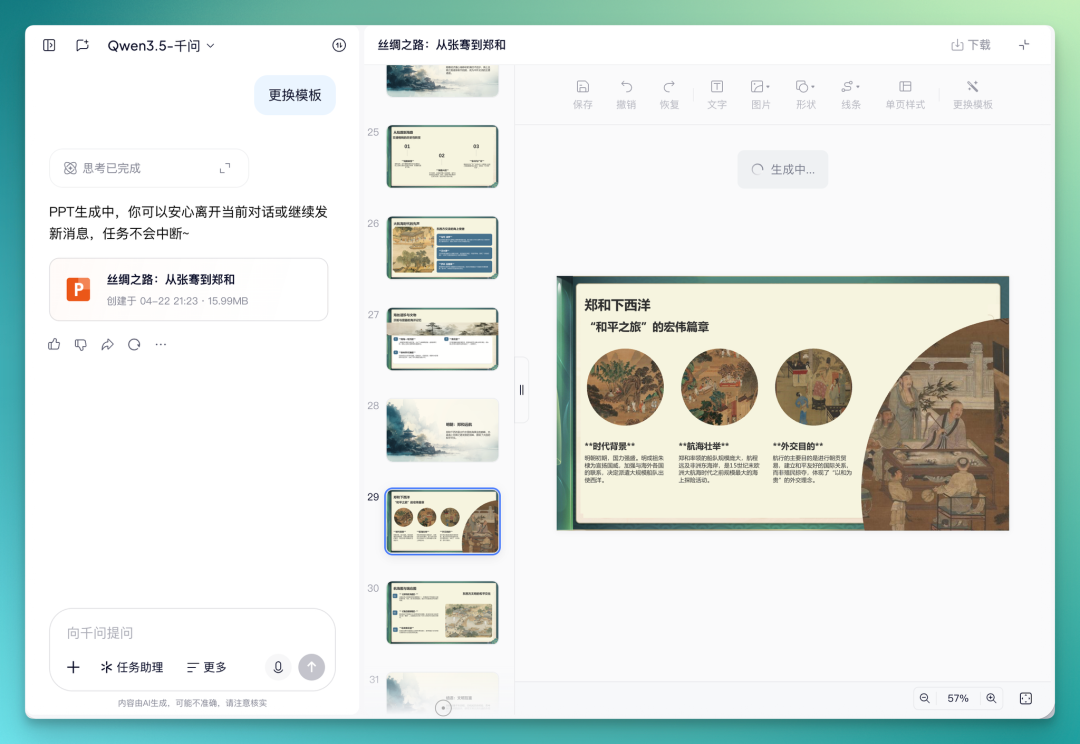Open 单页样式 single page style
Screen dimensions: 1080x744
pyautogui.click(x=905, y=94)
